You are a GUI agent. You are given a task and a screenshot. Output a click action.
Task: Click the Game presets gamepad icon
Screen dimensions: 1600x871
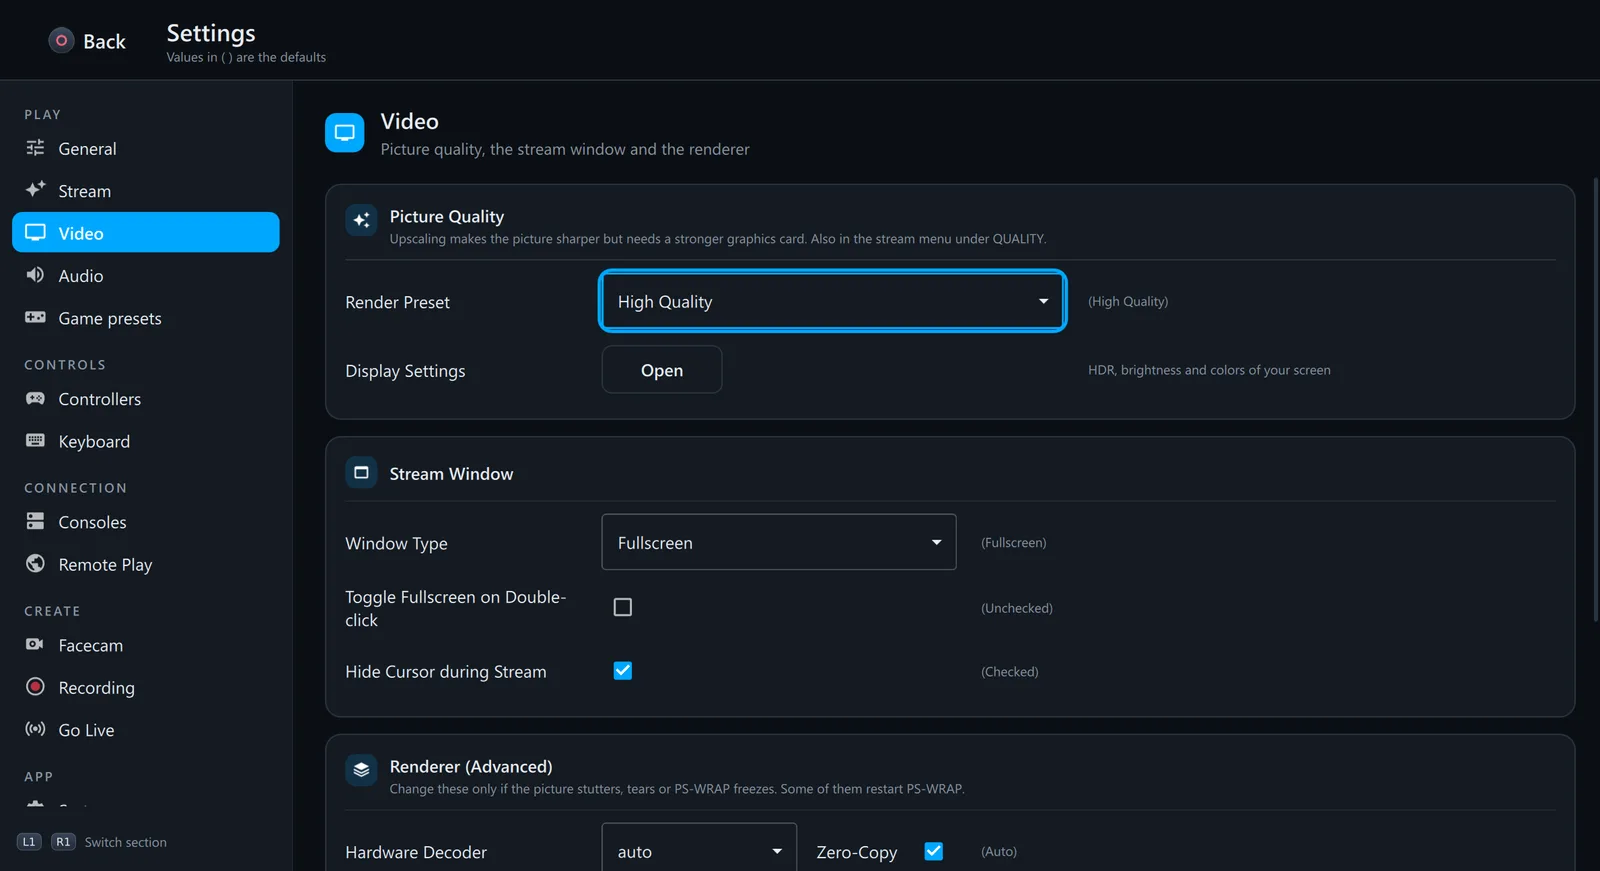point(35,318)
